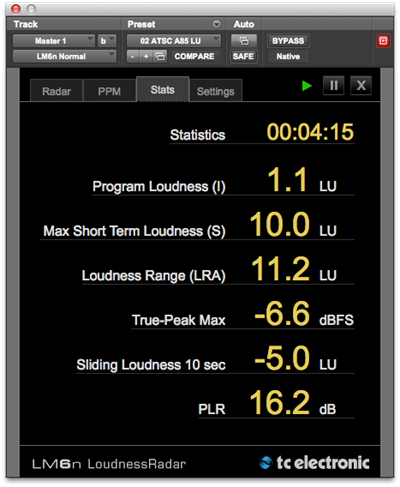Switch to the PPM tab
Screen dimensions: 400x487
point(109,91)
